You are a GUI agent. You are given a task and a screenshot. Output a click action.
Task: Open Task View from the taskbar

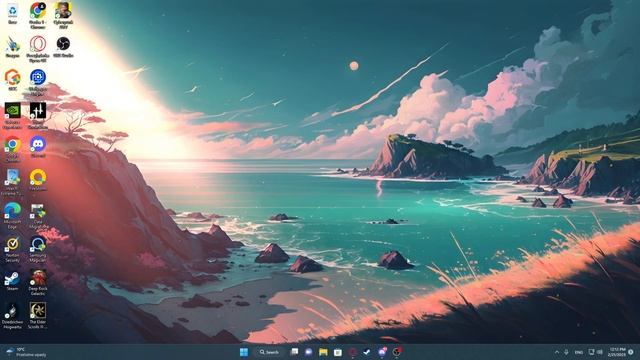[294, 352]
